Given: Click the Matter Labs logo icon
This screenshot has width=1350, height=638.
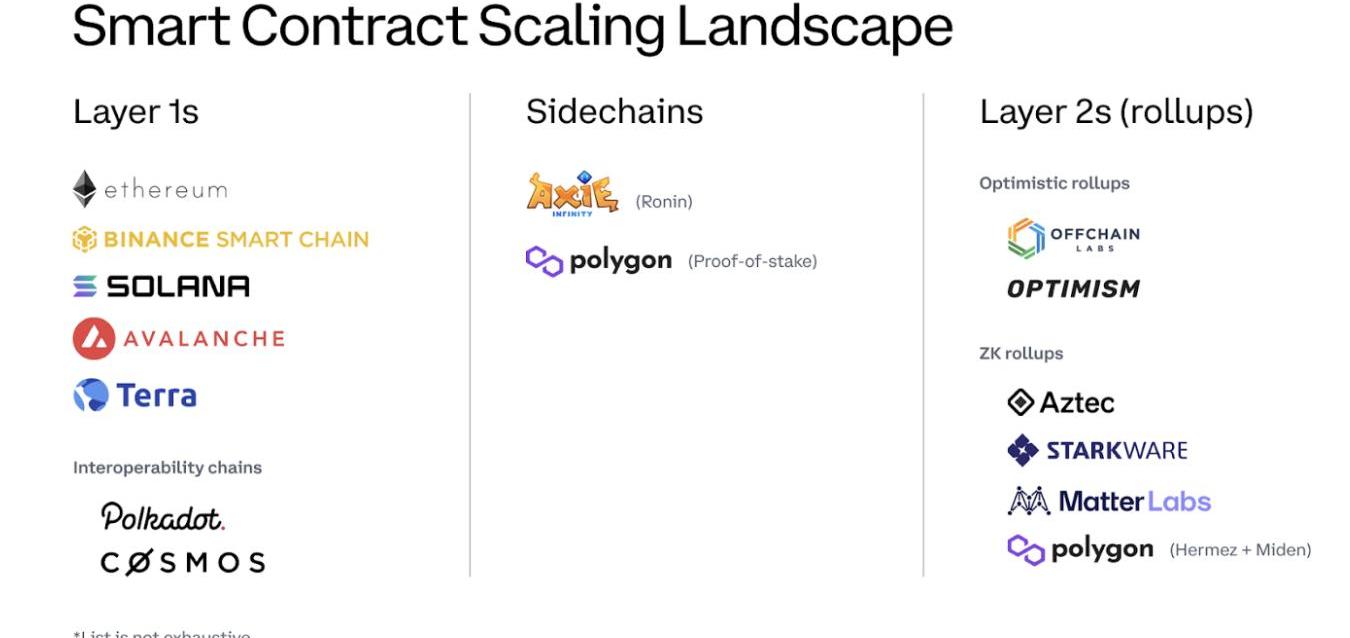Looking at the screenshot, I should 1027,500.
